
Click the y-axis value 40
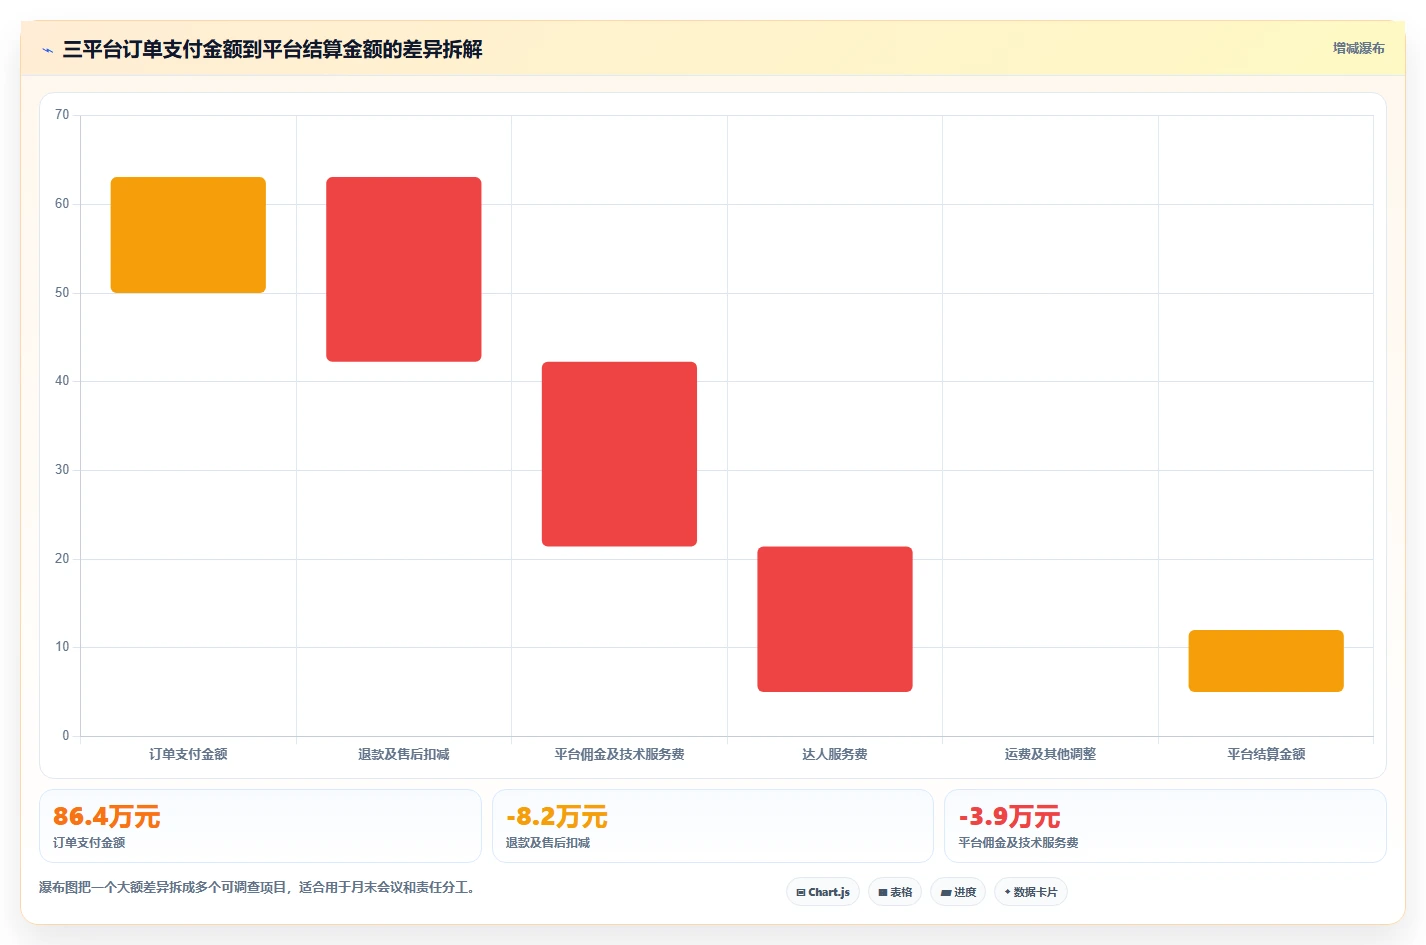tap(62, 381)
